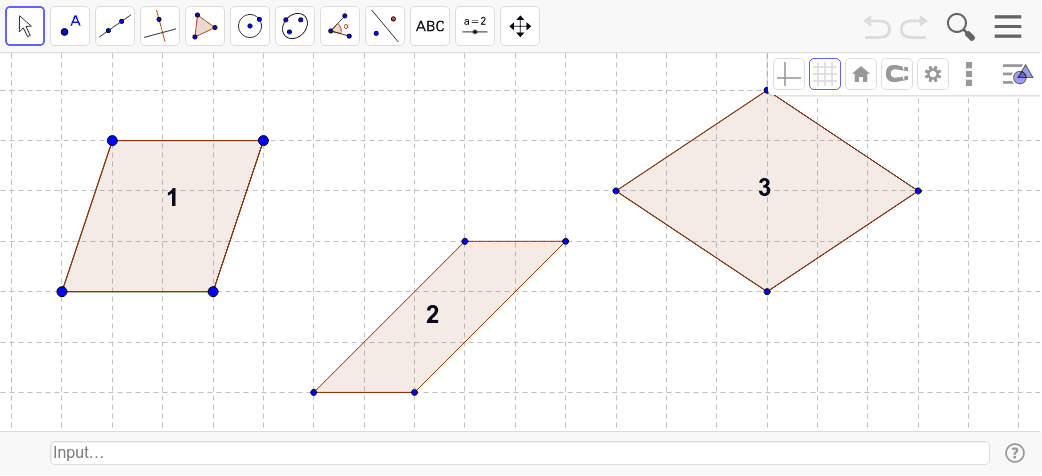Click left vertex of rhombus 3
Viewport: 1042px width, 476px height.
click(x=616, y=191)
